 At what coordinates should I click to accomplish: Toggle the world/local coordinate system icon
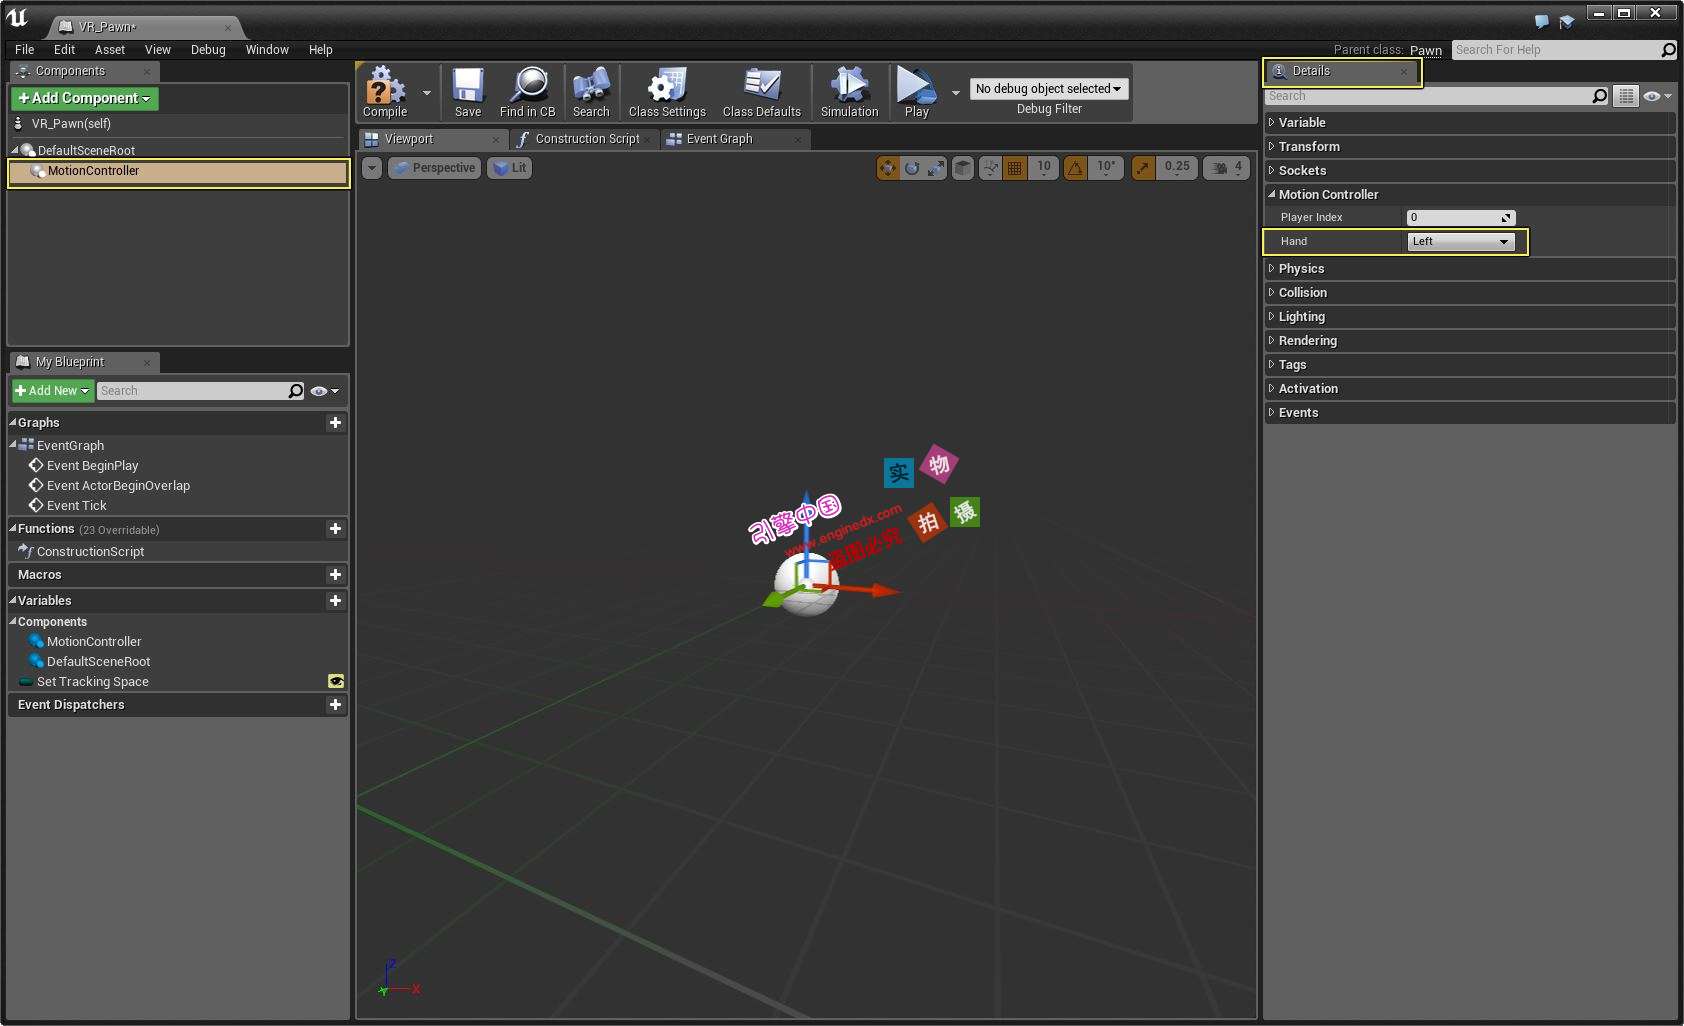[x=962, y=168]
